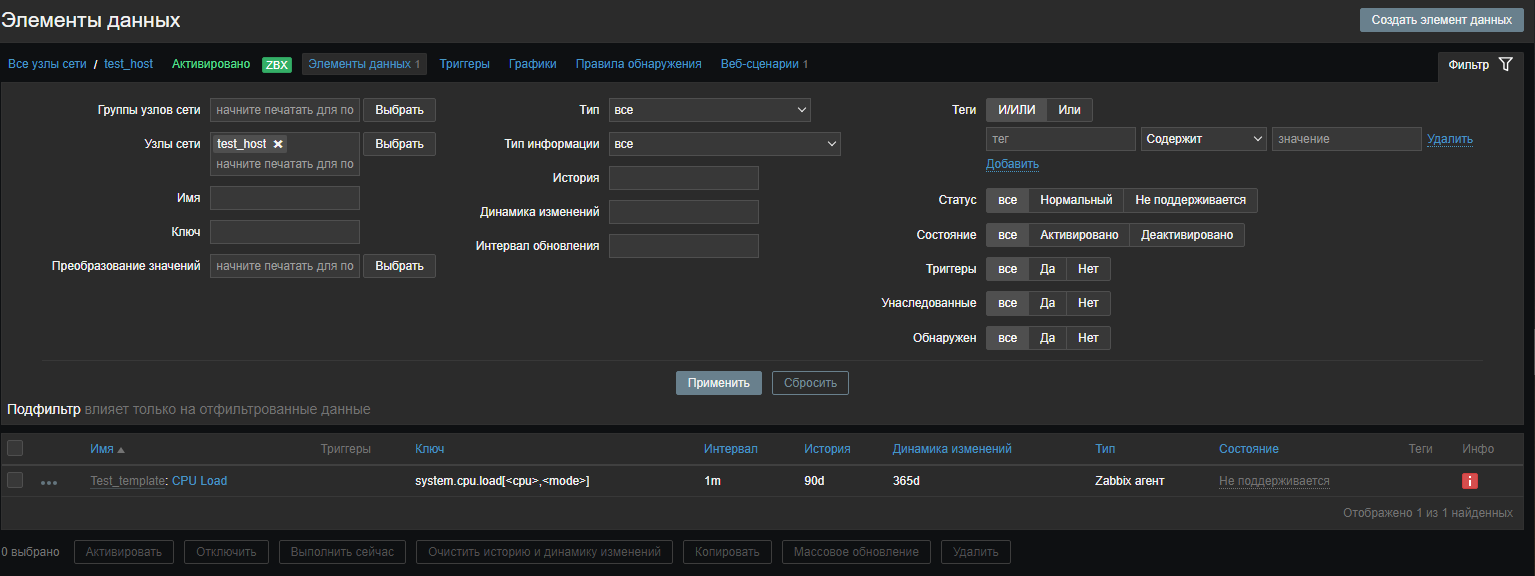Open the Тип dropdown
Viewport: 1535px width, 576px height.
point(709,110)
